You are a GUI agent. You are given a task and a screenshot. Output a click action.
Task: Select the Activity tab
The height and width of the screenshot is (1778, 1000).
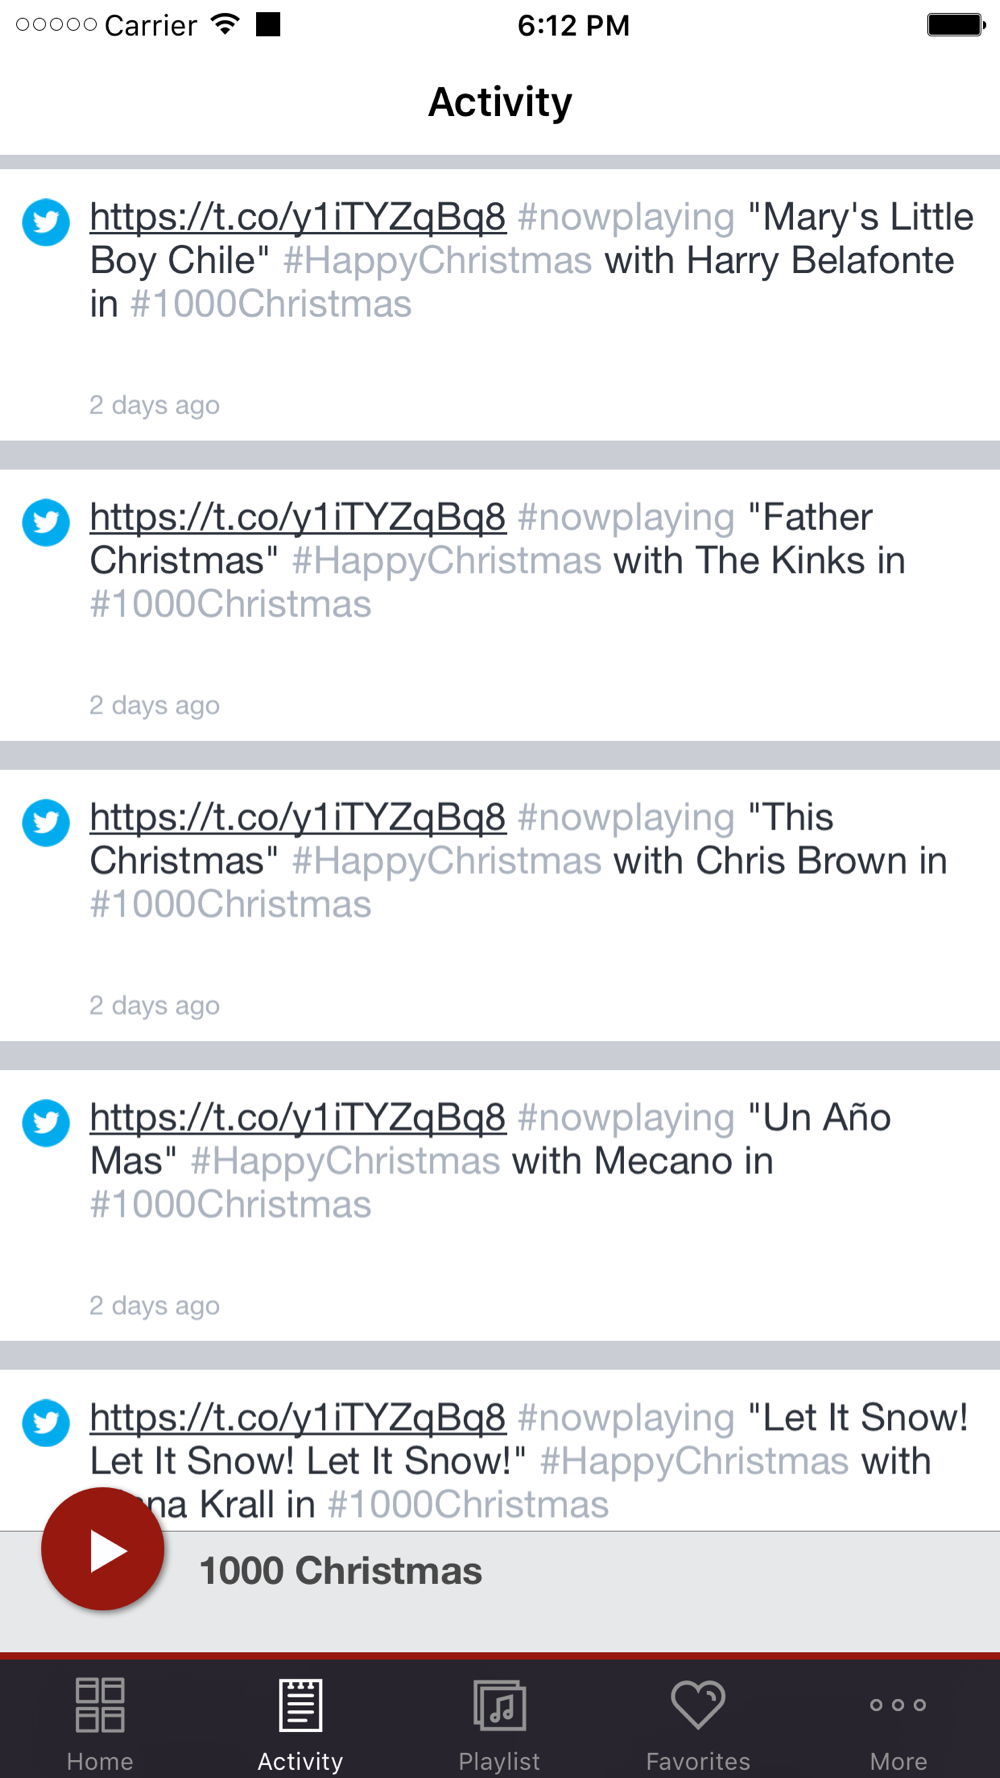pyautogui.click(x=300, y=1722)
